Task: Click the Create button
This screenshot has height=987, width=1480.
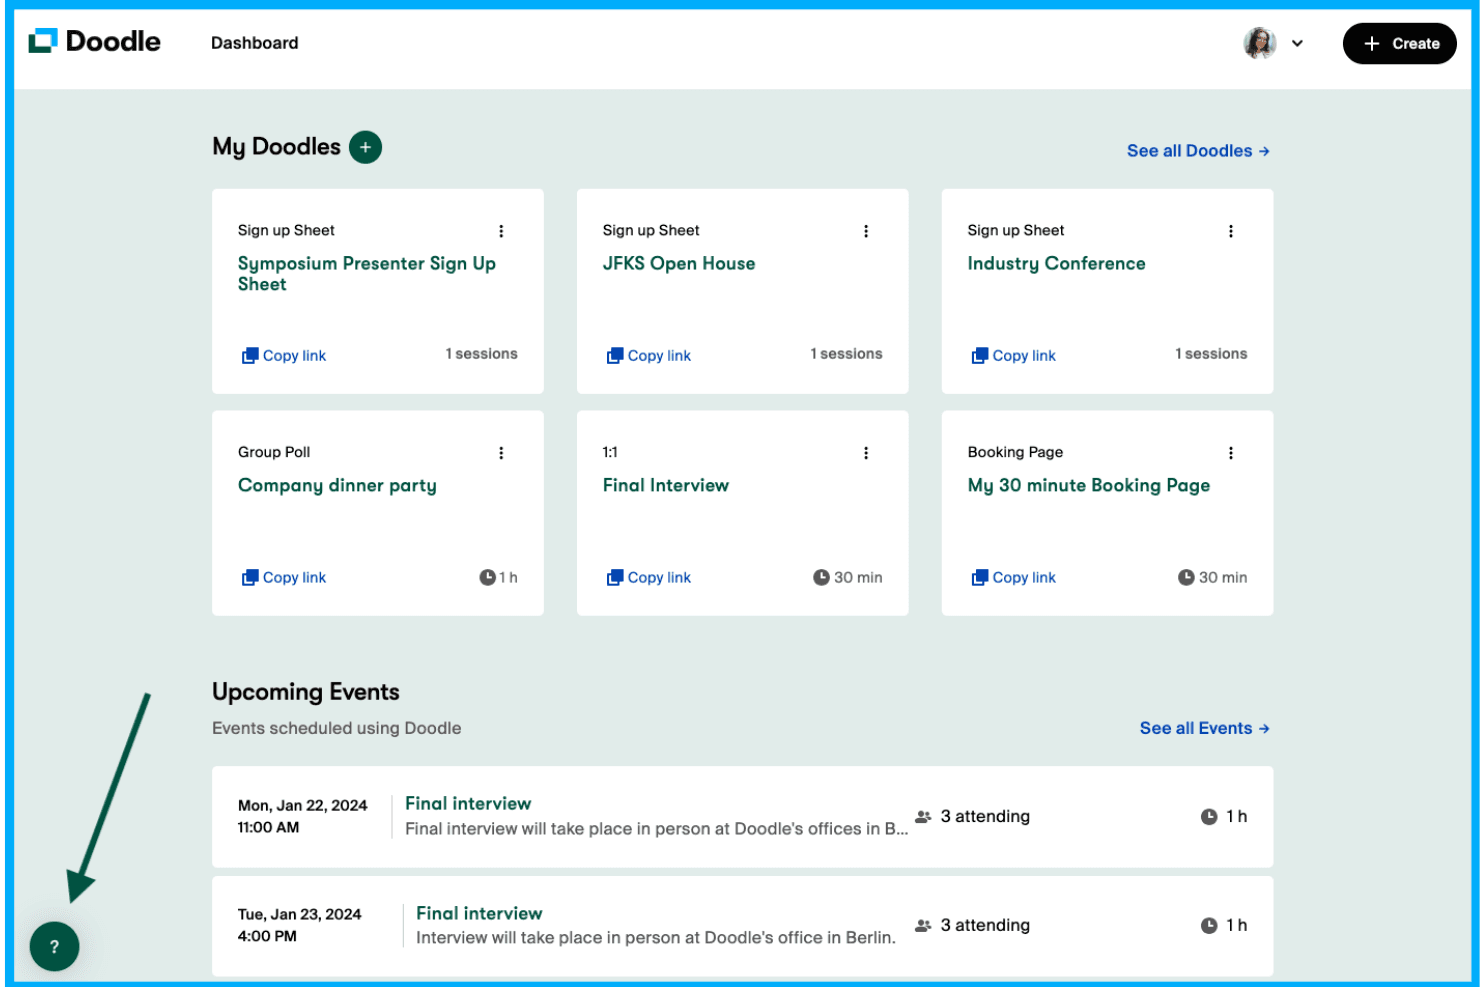Action: 1399,43
